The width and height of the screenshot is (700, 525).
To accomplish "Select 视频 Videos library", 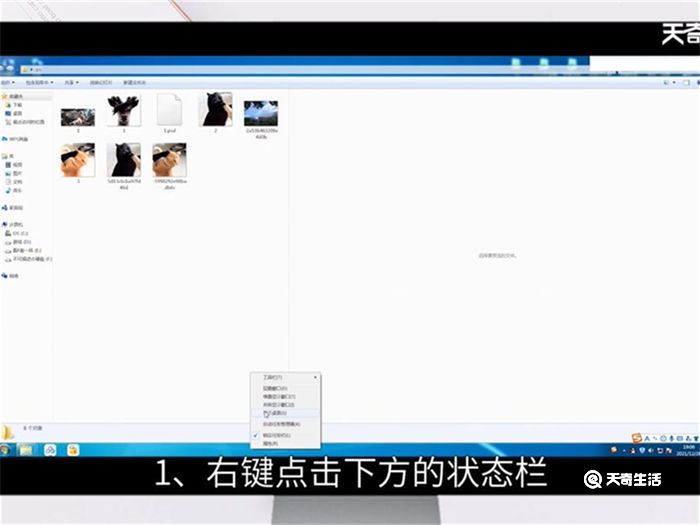I will (x=14, y=165).
